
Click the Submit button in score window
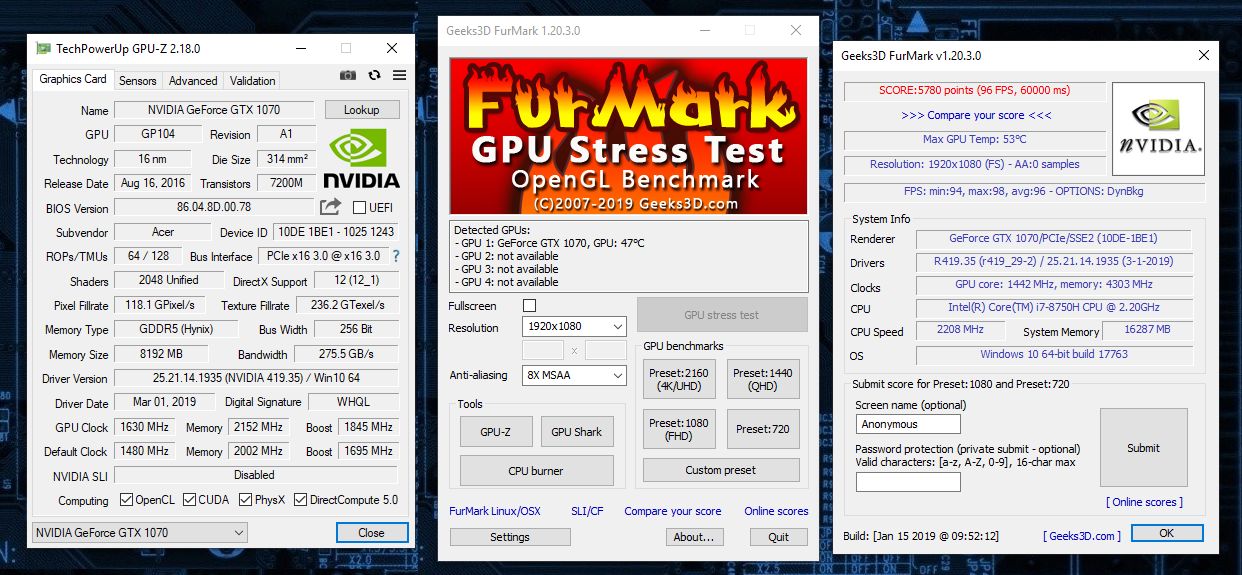[1144, 448]
